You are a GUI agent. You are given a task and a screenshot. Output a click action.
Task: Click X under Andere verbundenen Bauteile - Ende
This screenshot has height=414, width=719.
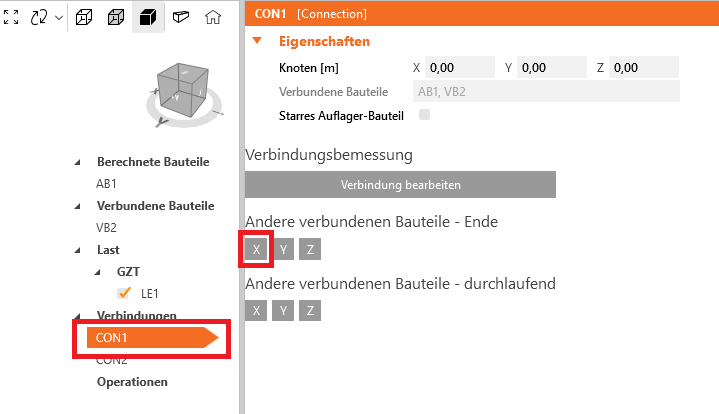pos(256,249)
